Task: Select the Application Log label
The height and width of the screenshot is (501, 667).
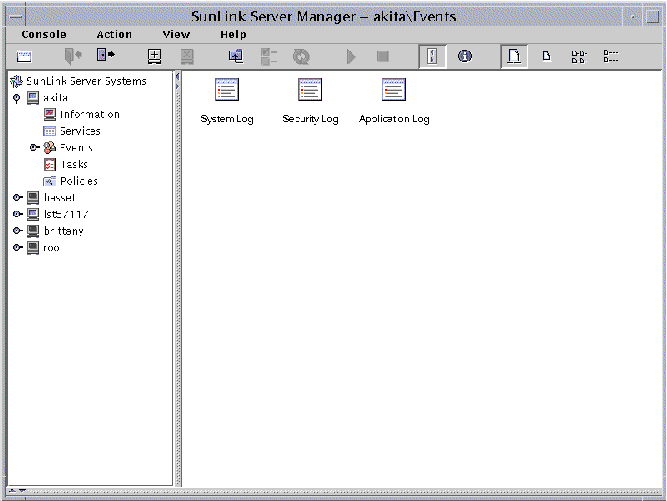Action: (x=394, y=119)
